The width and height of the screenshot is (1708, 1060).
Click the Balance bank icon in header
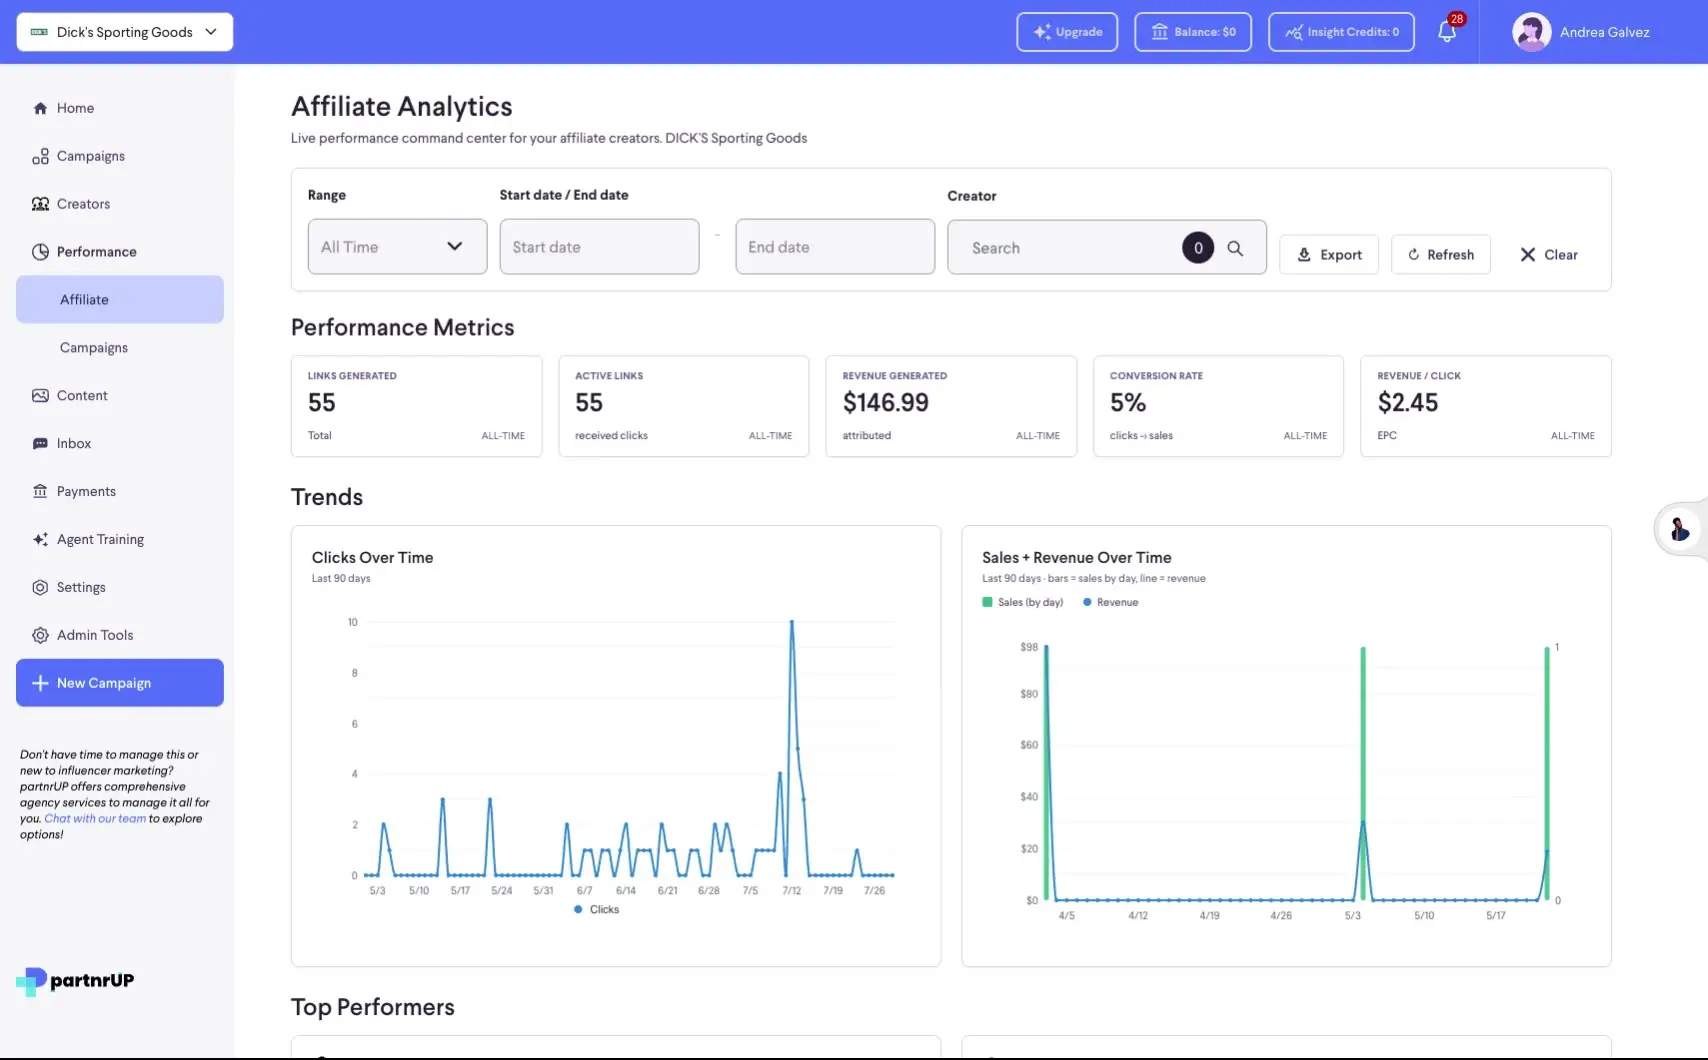[x=1160, y=32]
